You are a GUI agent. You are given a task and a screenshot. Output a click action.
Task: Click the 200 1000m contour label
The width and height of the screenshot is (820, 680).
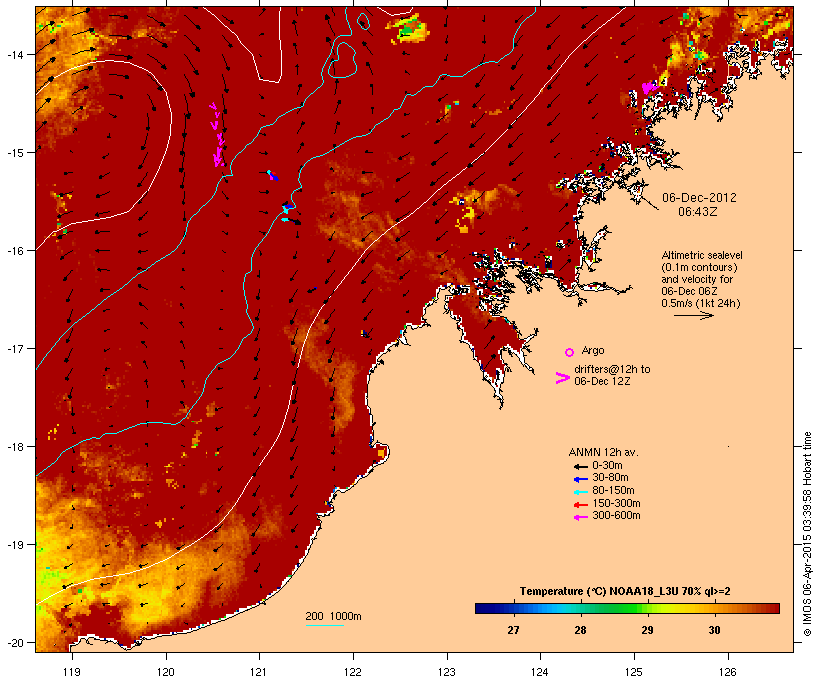pyautogui.click(x=333, y=616)
